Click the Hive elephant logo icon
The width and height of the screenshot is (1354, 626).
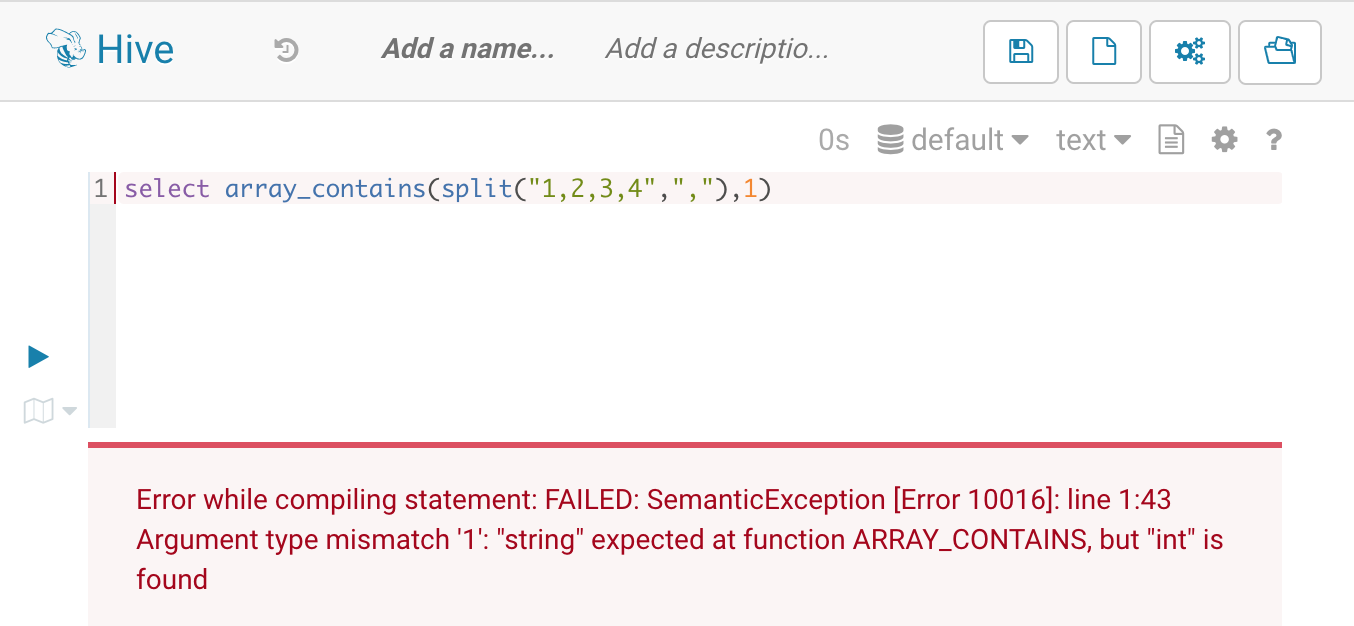tap(67, 48)
